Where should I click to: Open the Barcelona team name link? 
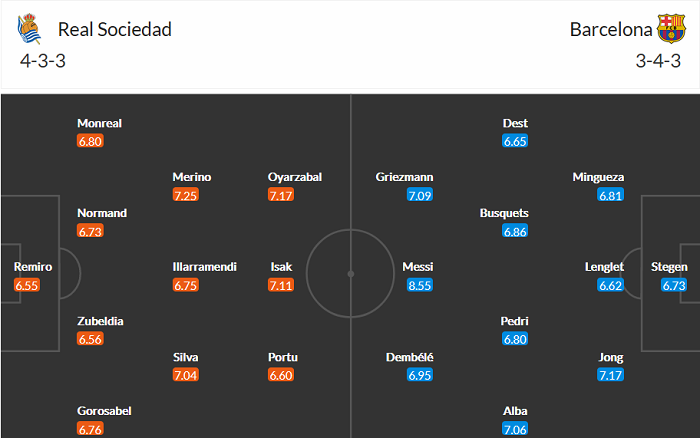609,29
